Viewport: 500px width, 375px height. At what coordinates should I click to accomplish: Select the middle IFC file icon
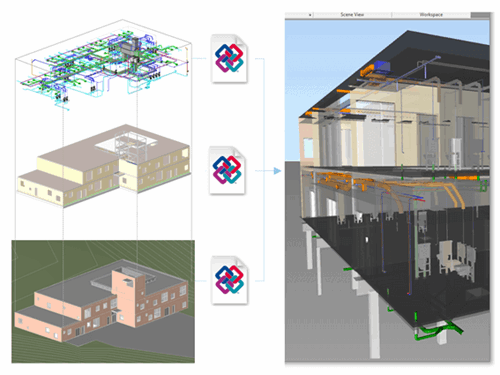[227, 170]
